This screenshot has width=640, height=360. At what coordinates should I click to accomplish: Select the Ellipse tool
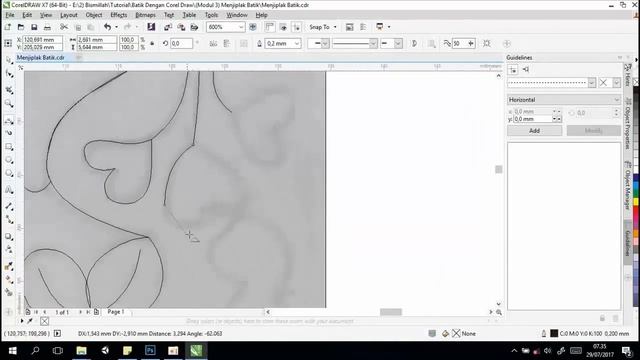click(9, 160)
